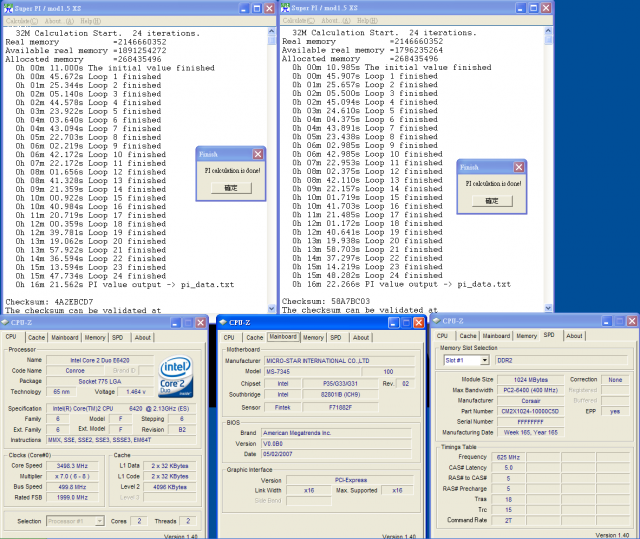Click the Intel Core 2 Duo logo

[x=176, y=376]
